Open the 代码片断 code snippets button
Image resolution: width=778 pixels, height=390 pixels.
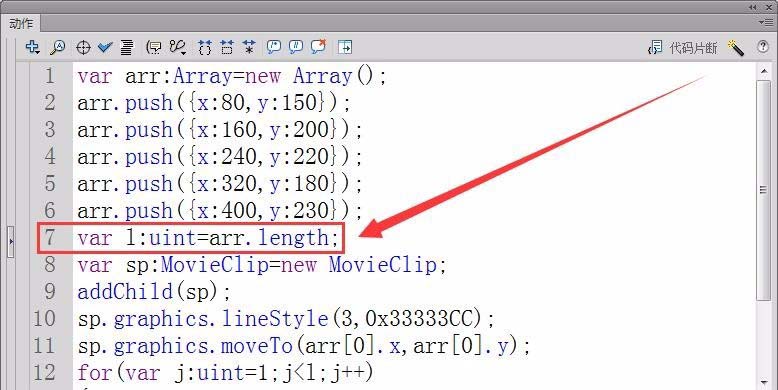coord(683,48)
